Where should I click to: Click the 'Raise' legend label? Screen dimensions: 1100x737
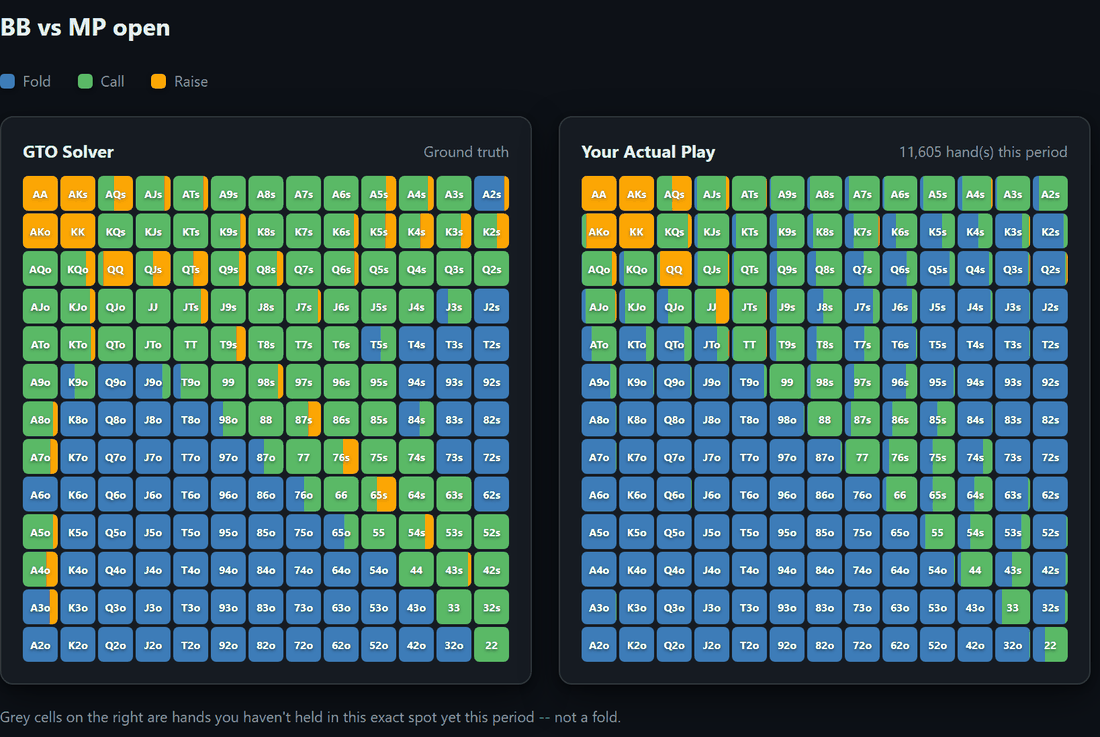(x=191, y=81)
